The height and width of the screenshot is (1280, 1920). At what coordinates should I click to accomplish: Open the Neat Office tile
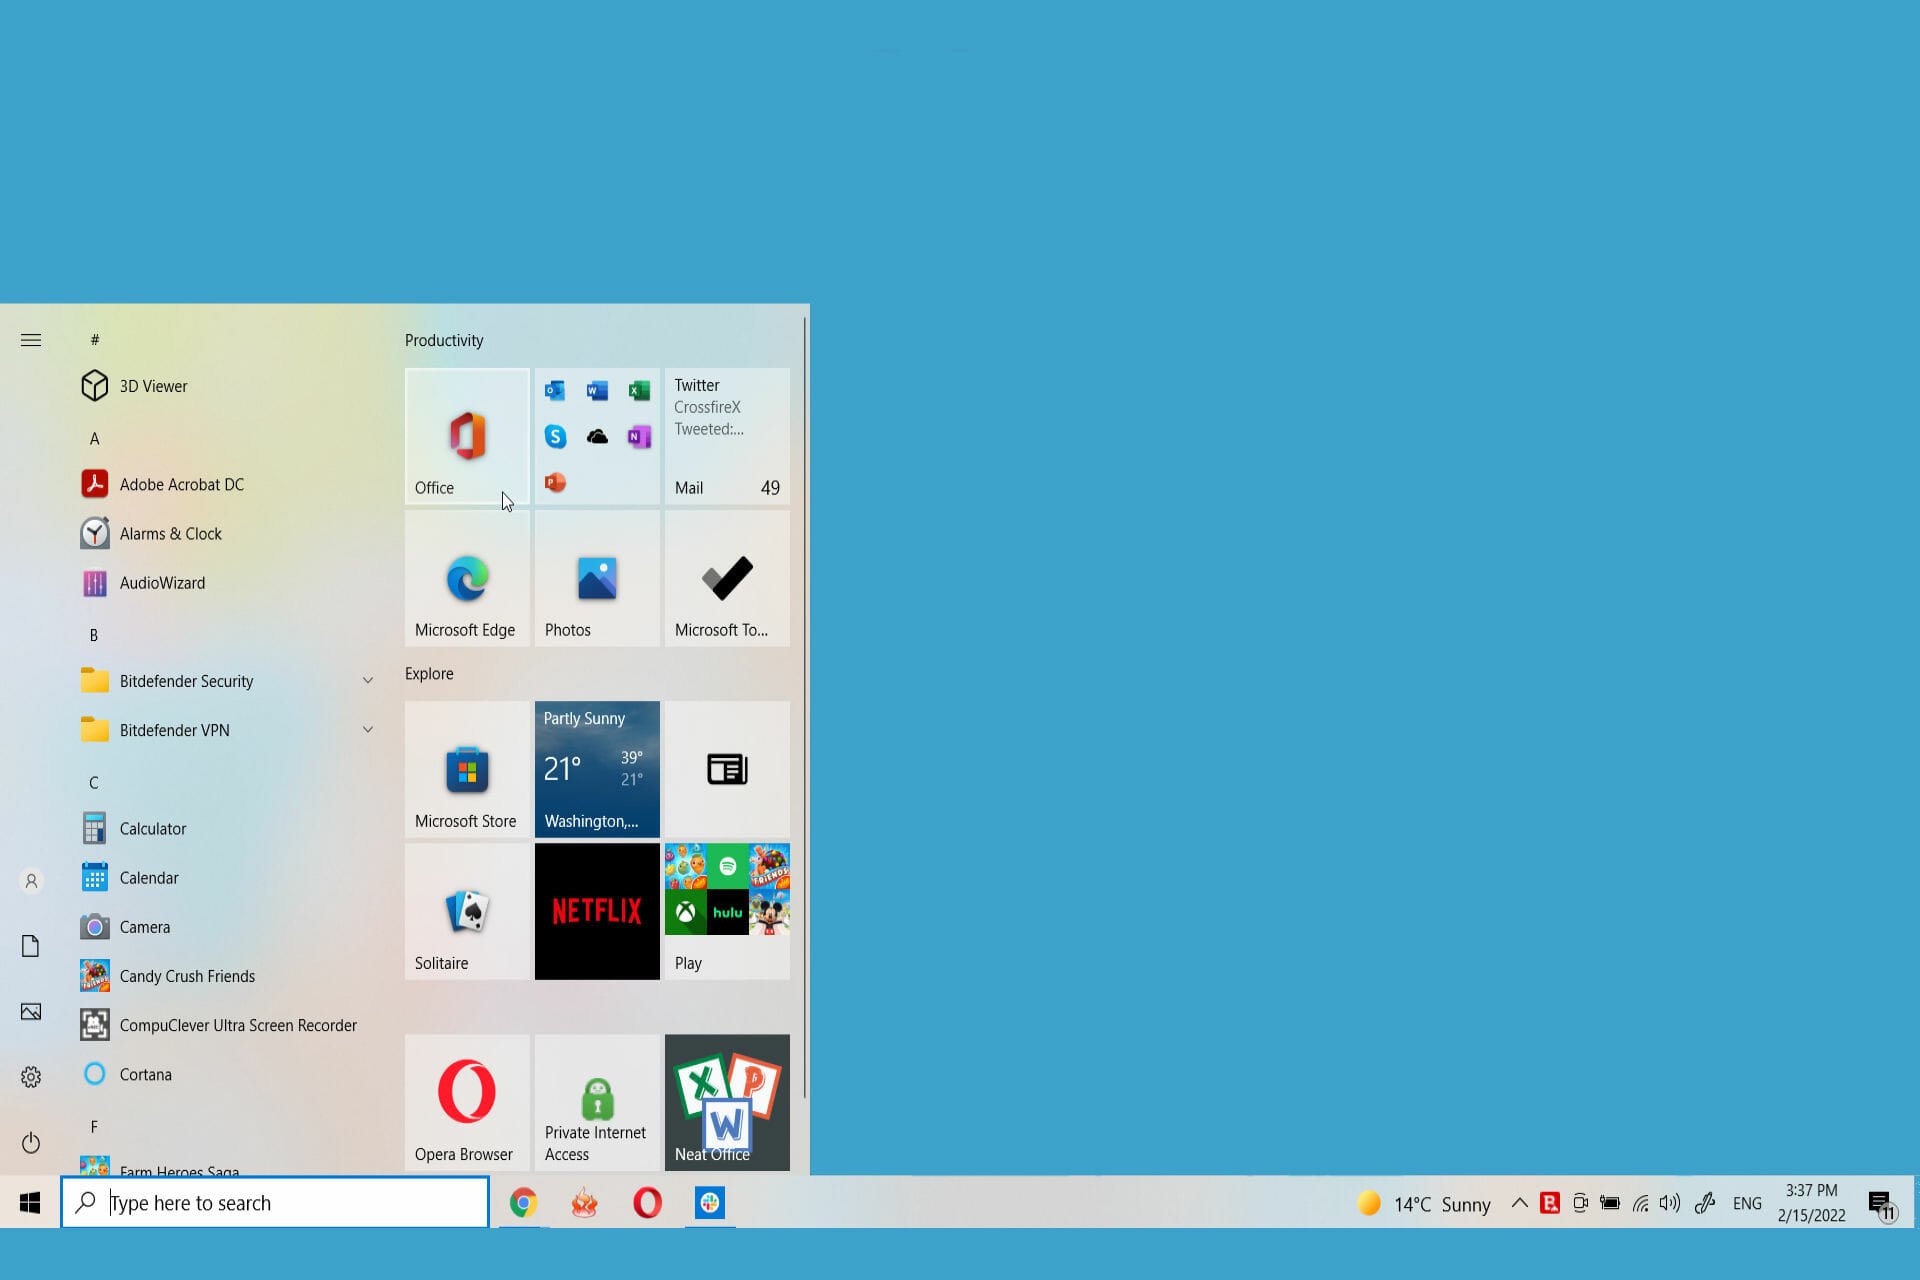pos(727,1102)
